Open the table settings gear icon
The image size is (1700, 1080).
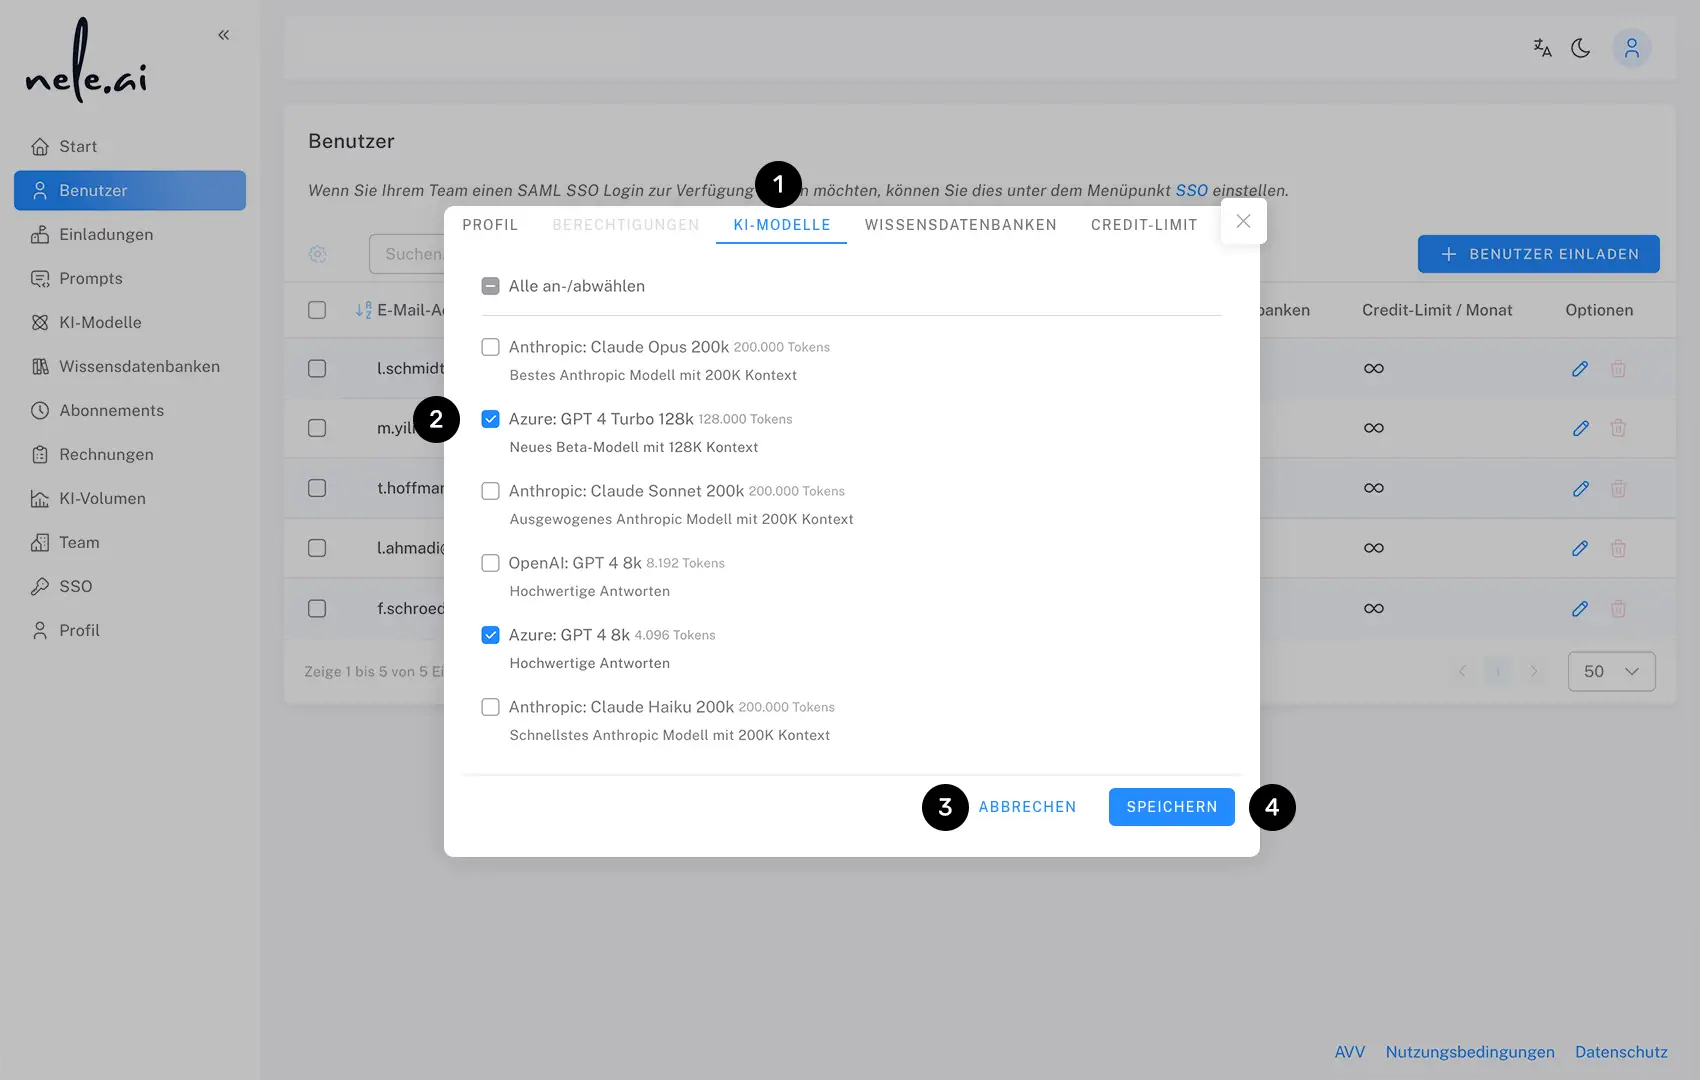tap(318, 254)
